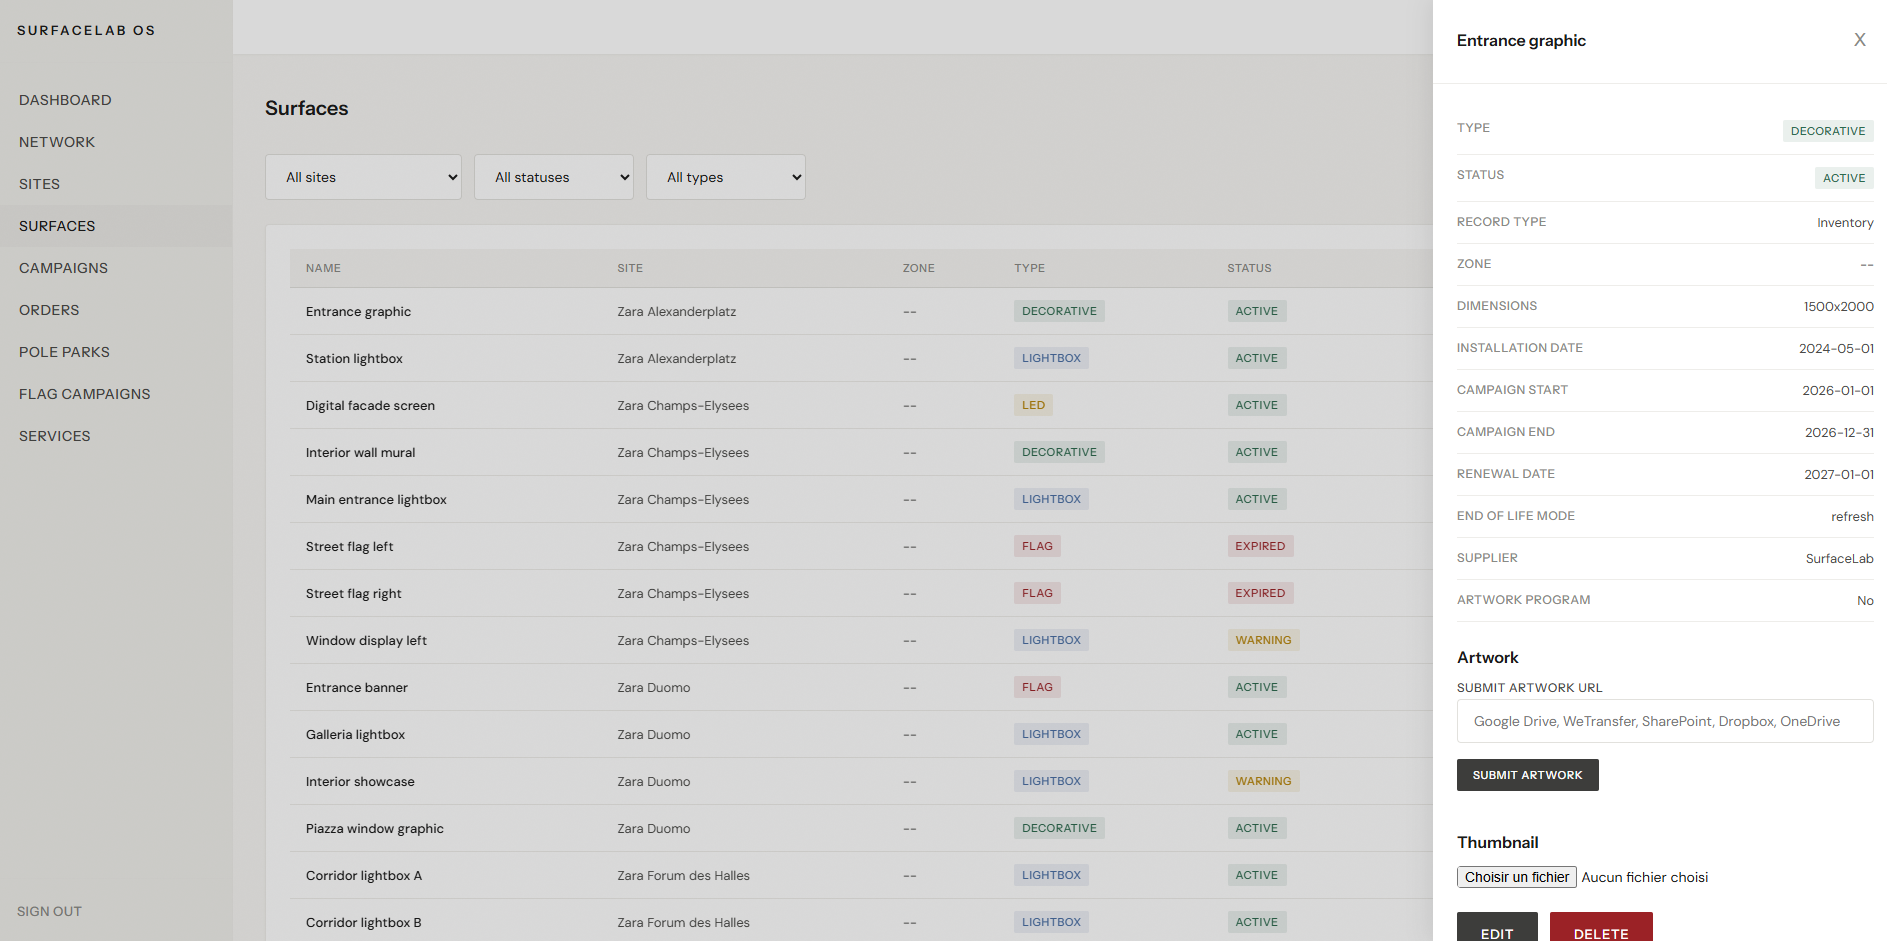Focus the Submit Artwork URL field

click(x=1664, y=721)
